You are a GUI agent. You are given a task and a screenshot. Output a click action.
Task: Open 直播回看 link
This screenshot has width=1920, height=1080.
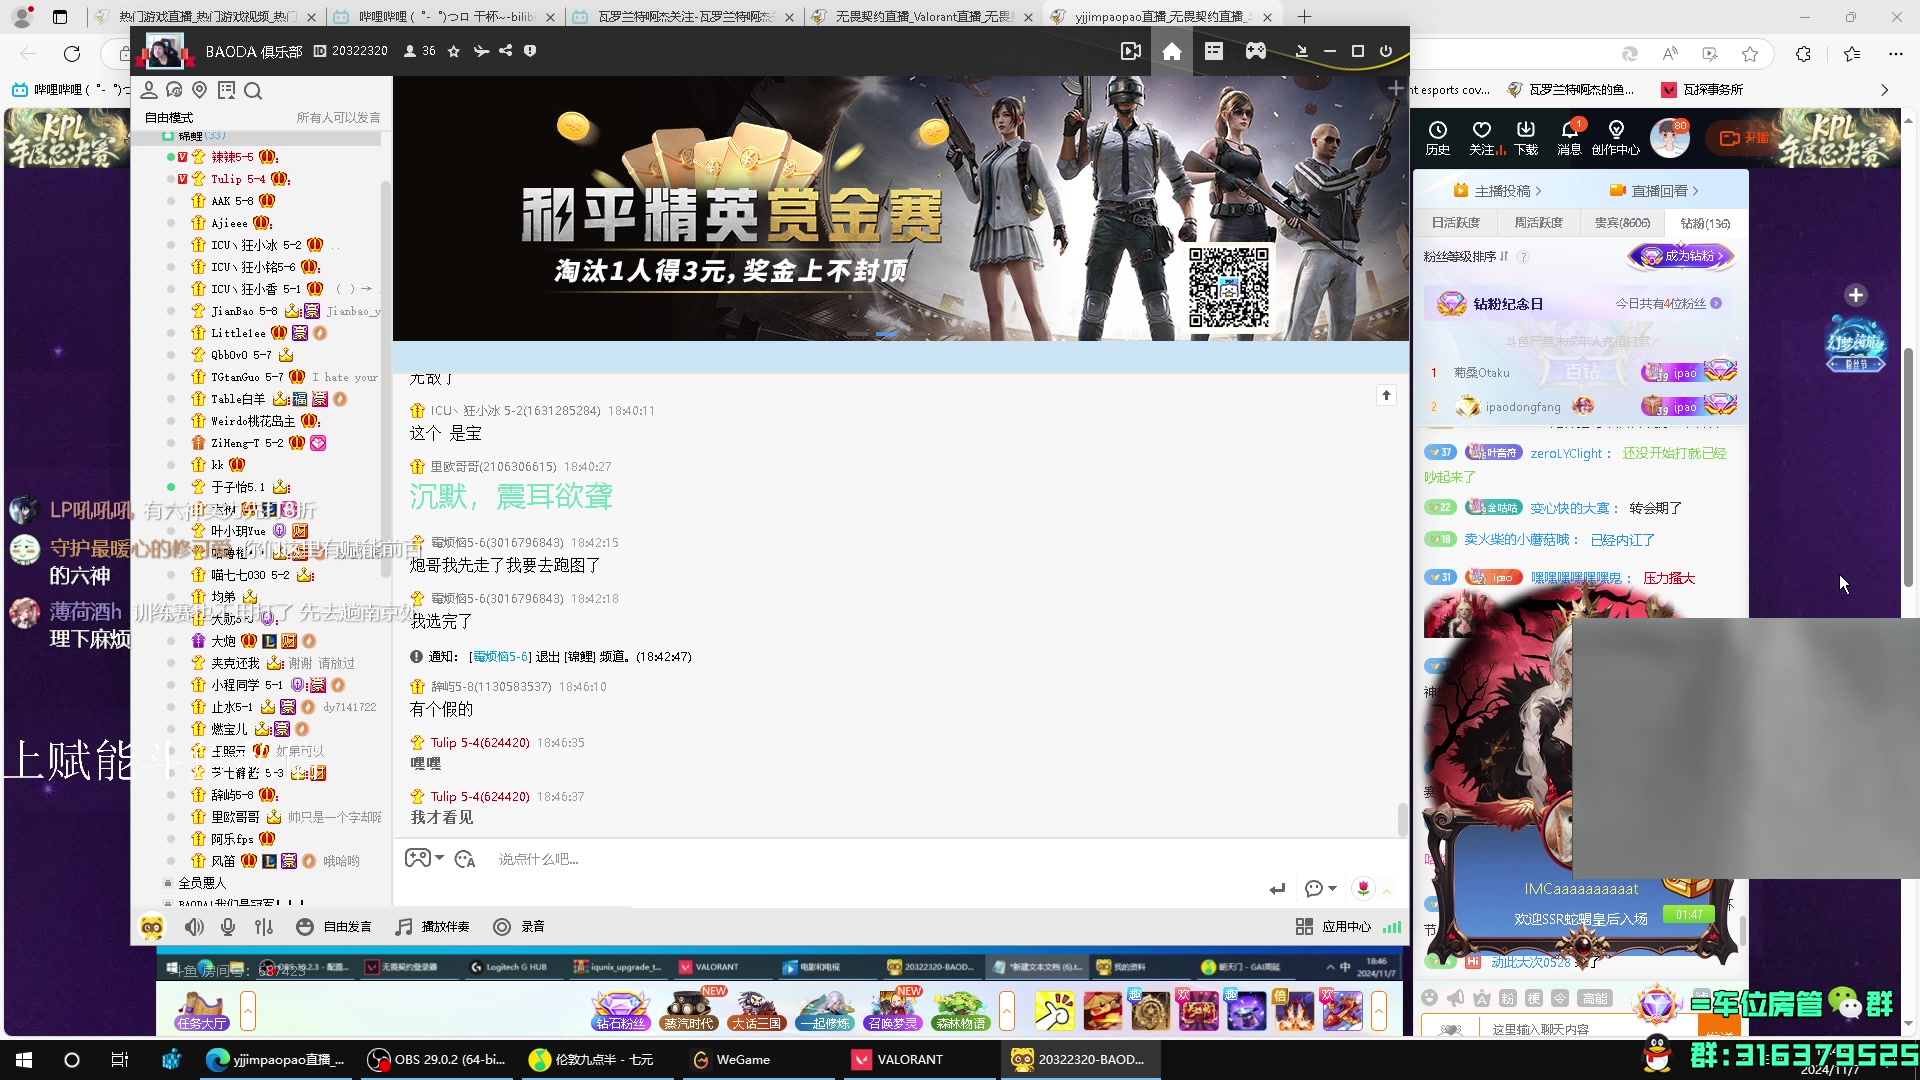tap(1654, 190)
